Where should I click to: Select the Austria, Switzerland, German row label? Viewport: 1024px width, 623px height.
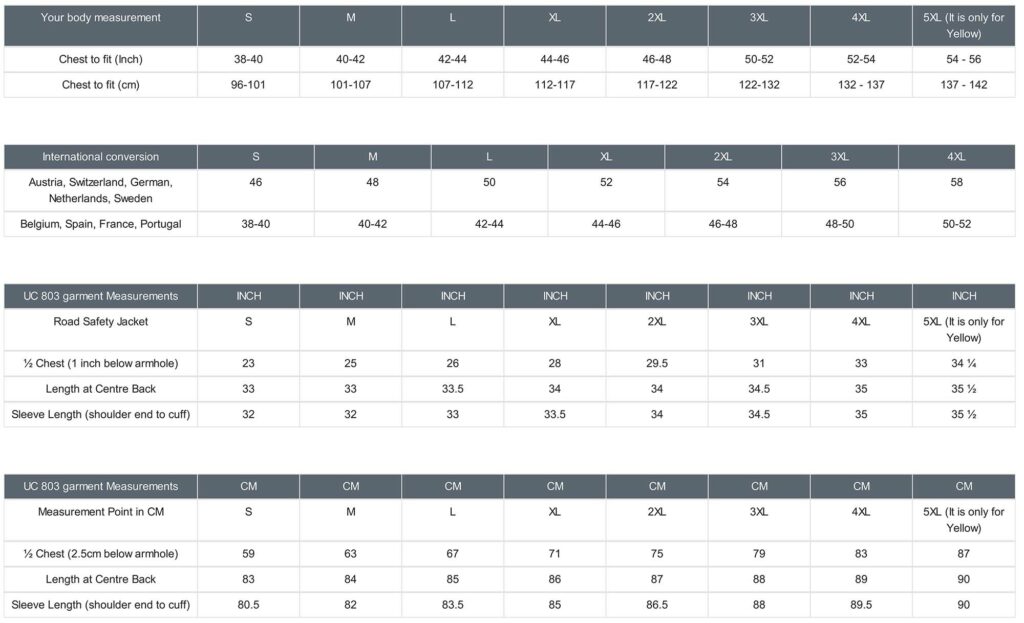pos(100,190)
